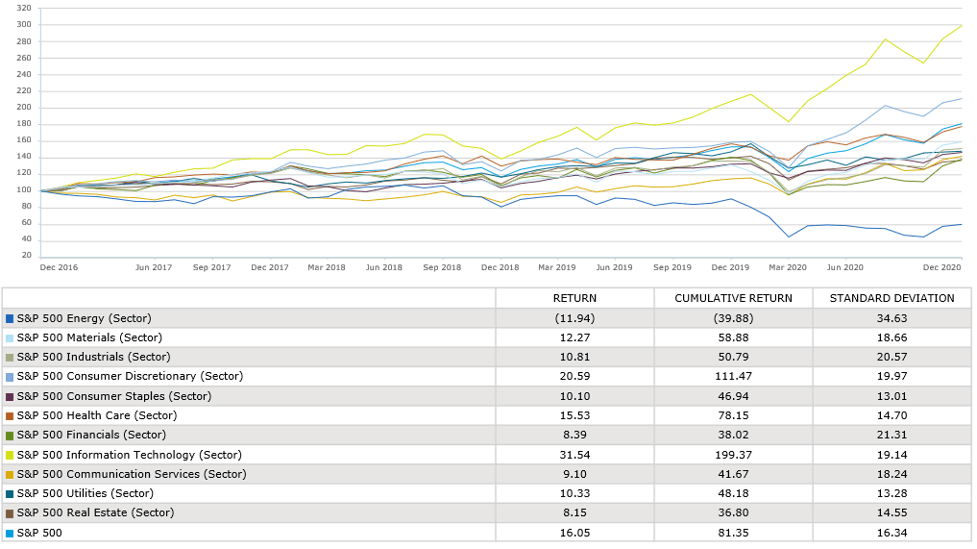
Task: Click the Consumer Staples legend color square
Action: click(10, 396)
